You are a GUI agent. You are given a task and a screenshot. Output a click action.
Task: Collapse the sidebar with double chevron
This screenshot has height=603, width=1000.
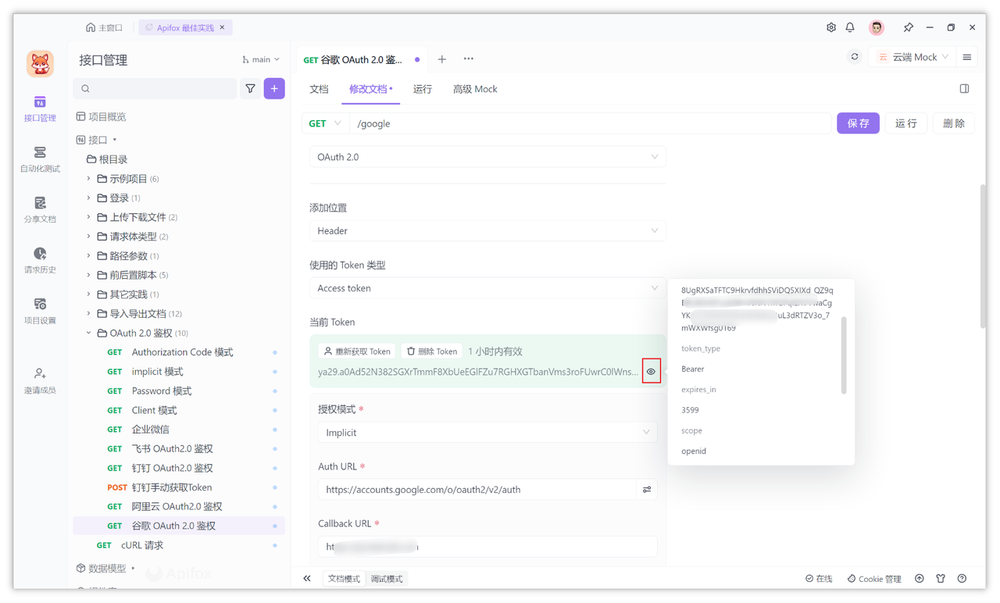coord(307,578)
